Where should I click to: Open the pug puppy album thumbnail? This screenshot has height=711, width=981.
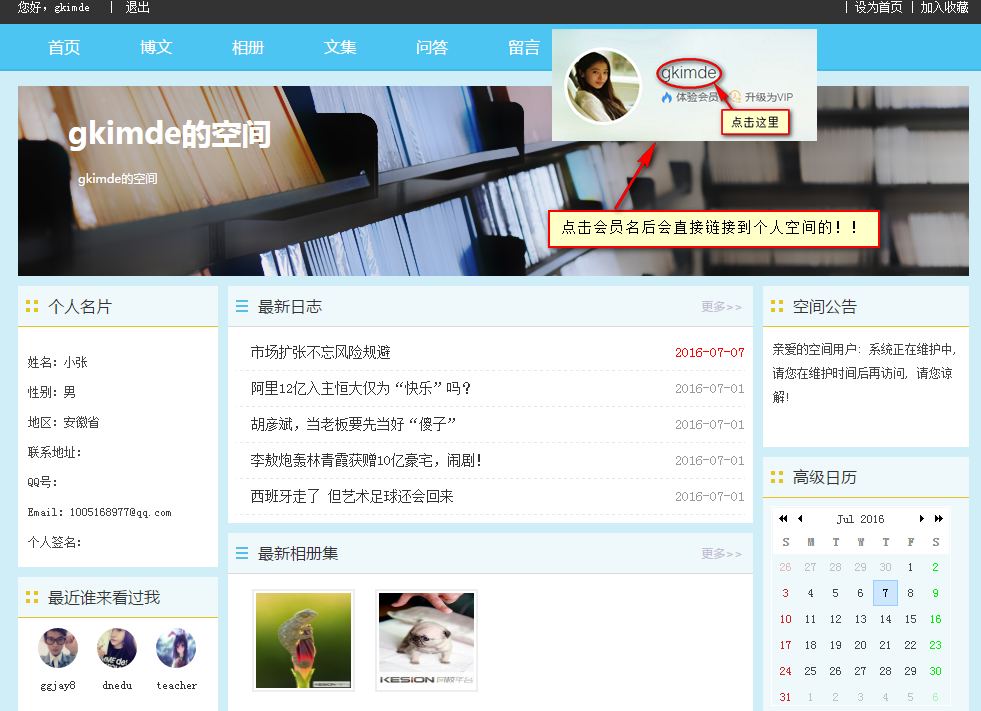pyautogui.click(x=427, y=640)
